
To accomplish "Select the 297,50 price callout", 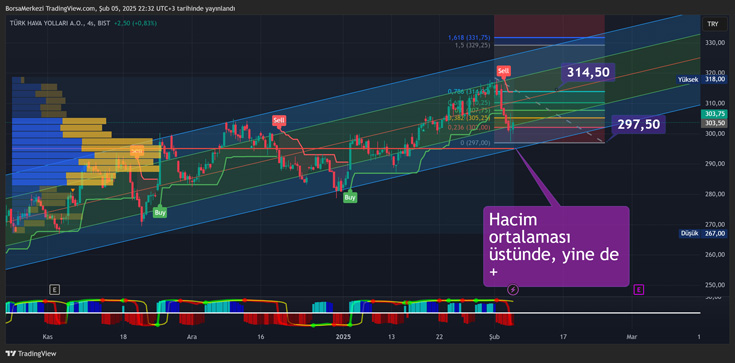I will (638, 124).
